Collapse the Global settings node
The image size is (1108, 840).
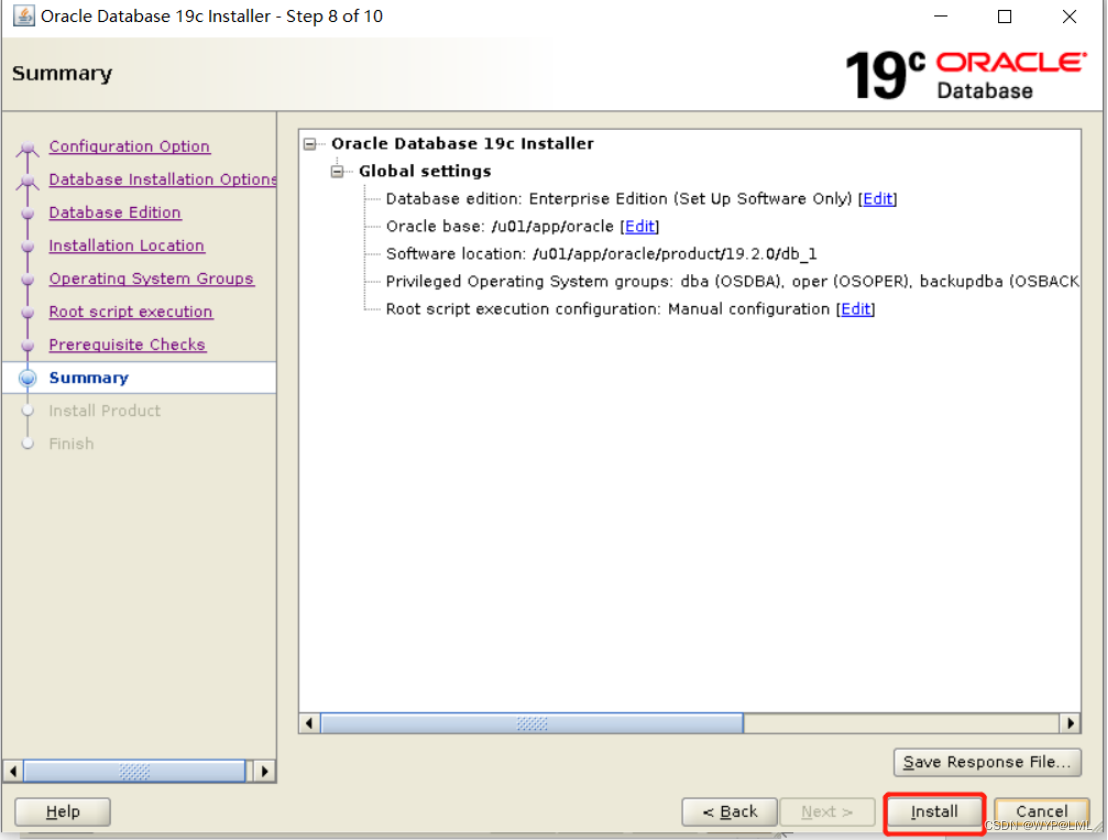[x=337, y=172]
